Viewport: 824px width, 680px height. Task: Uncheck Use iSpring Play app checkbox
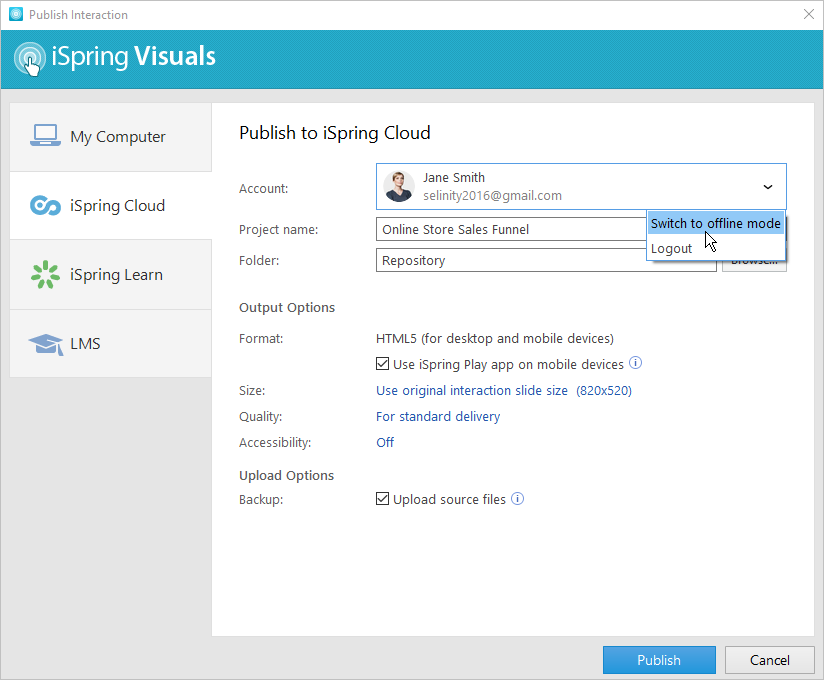tap(383, 364)
